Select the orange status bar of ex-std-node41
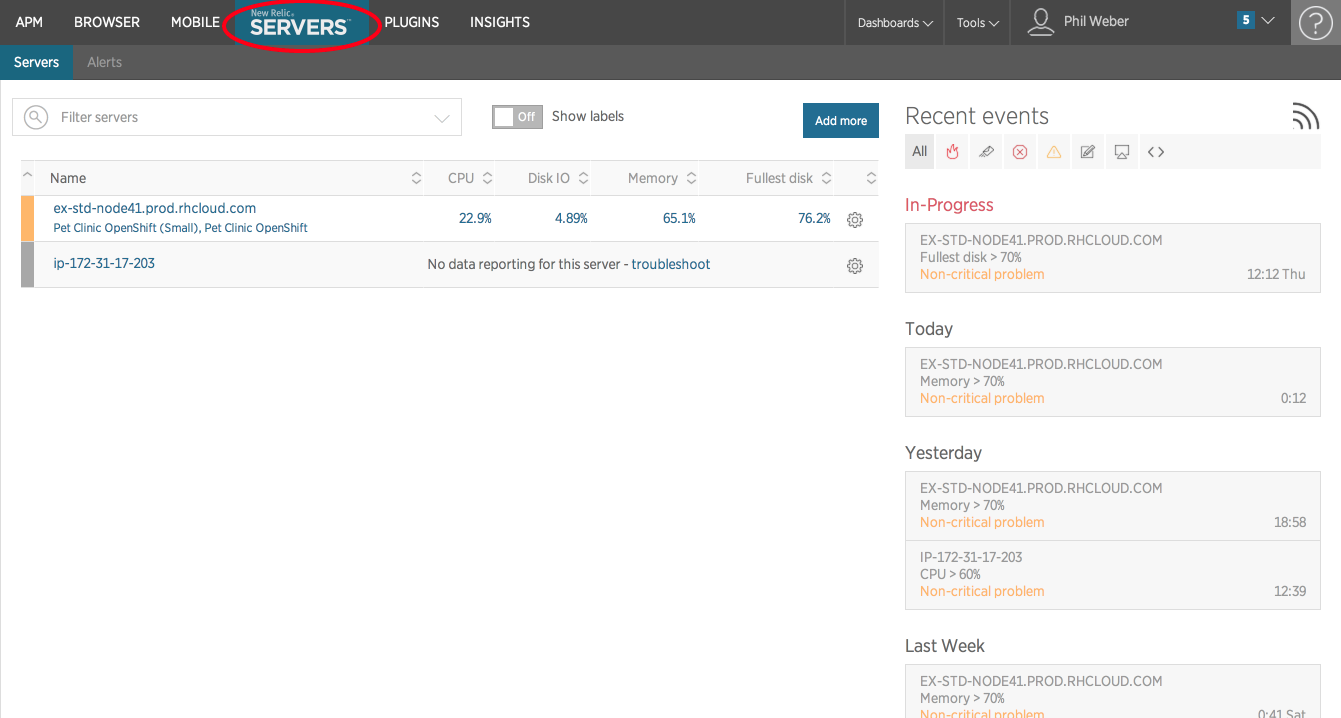Viewport: 1341px width, 718px height. click(27, 219)
